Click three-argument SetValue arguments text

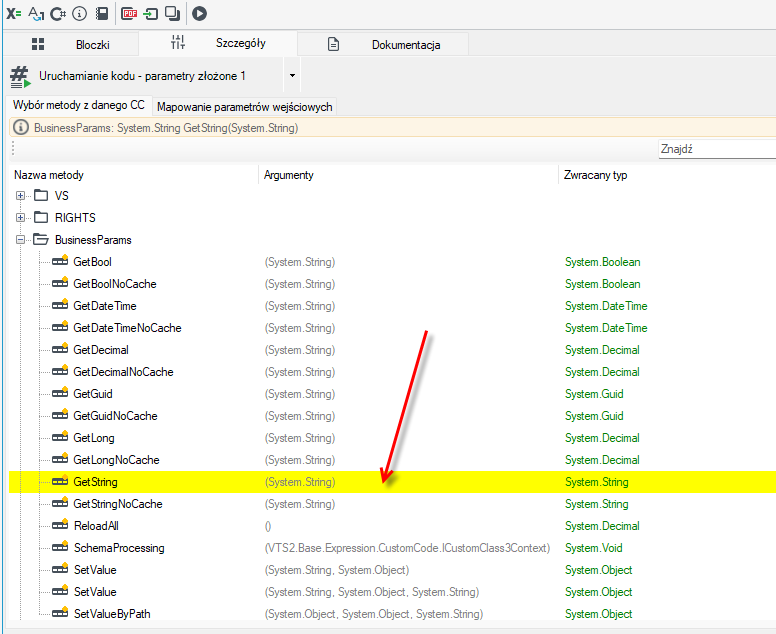pyautogui.click(x=372, y=592)
